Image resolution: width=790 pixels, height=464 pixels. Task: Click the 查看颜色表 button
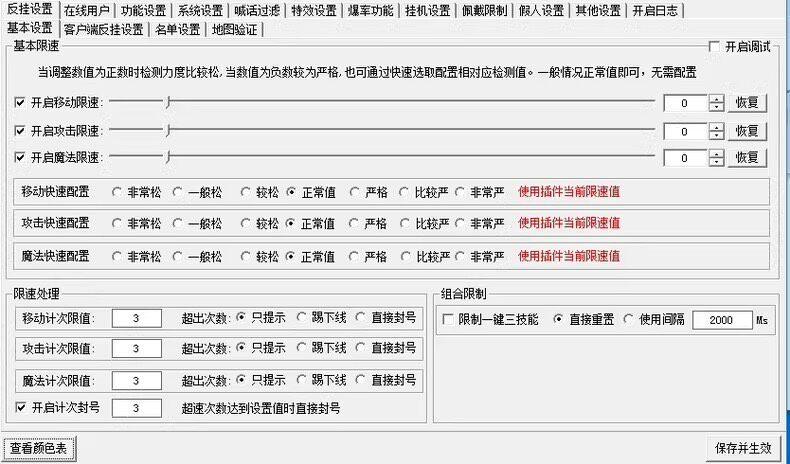coord(39,448)
